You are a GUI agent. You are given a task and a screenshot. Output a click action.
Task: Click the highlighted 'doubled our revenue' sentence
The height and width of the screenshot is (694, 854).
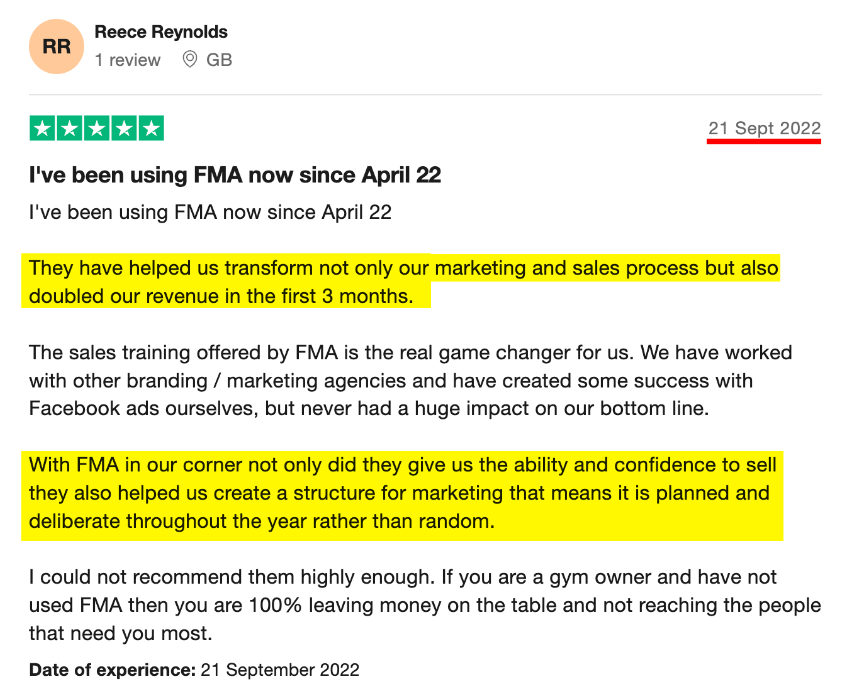pyautogui.click(x=404, y=282)
